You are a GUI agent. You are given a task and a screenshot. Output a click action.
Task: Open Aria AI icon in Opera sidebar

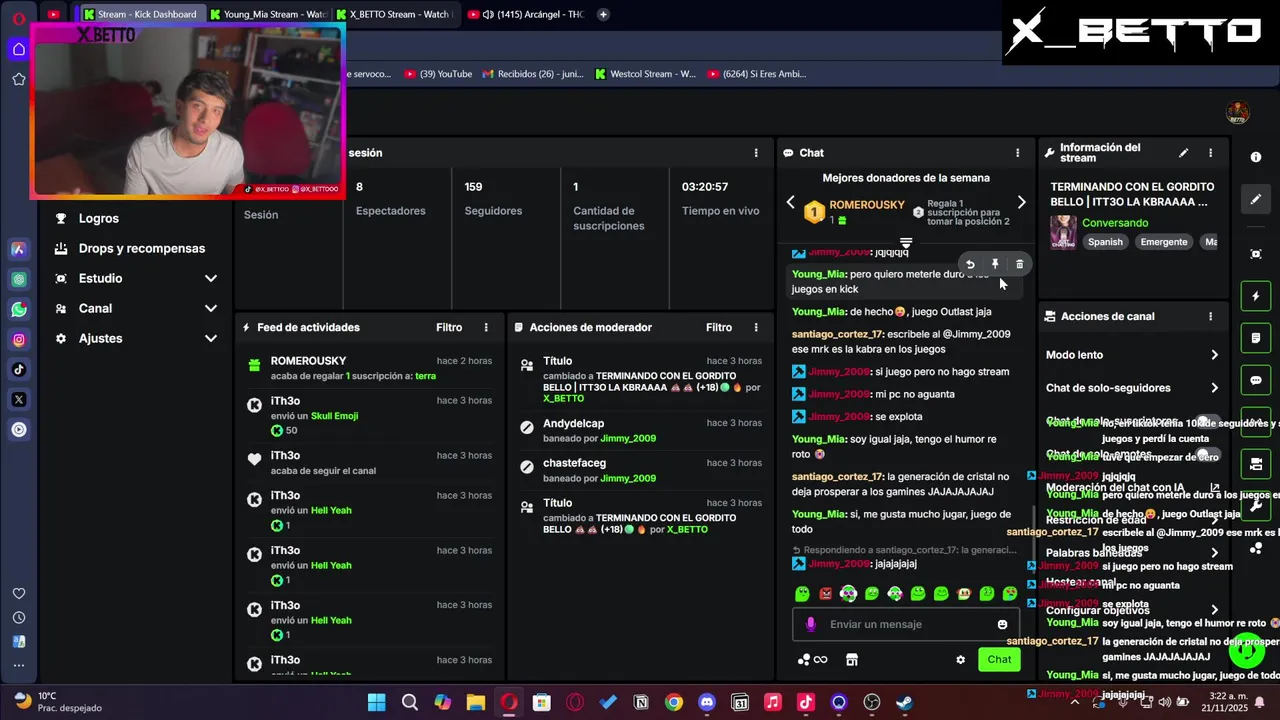(x=19, y=250)
